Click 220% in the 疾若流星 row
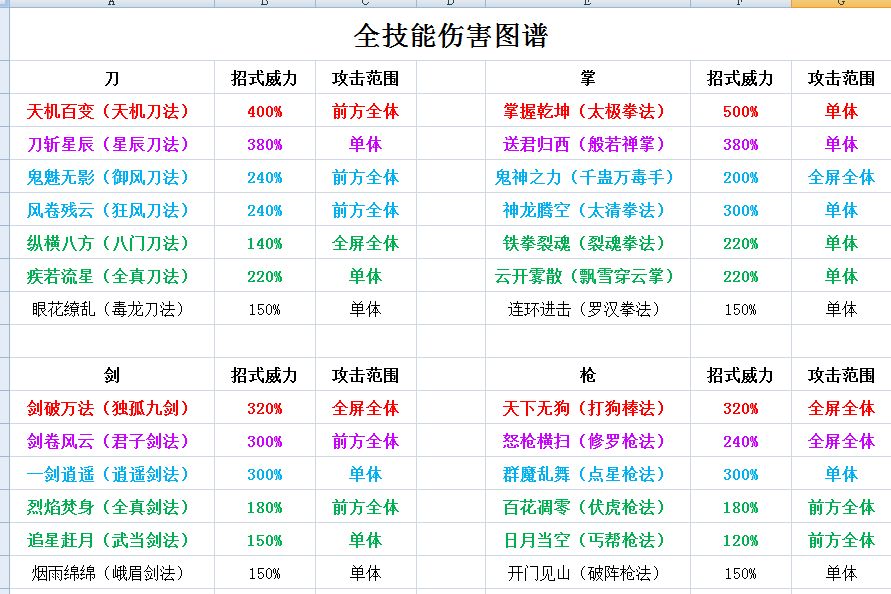Viewport: 891px width, 594px height. [265, 276]
